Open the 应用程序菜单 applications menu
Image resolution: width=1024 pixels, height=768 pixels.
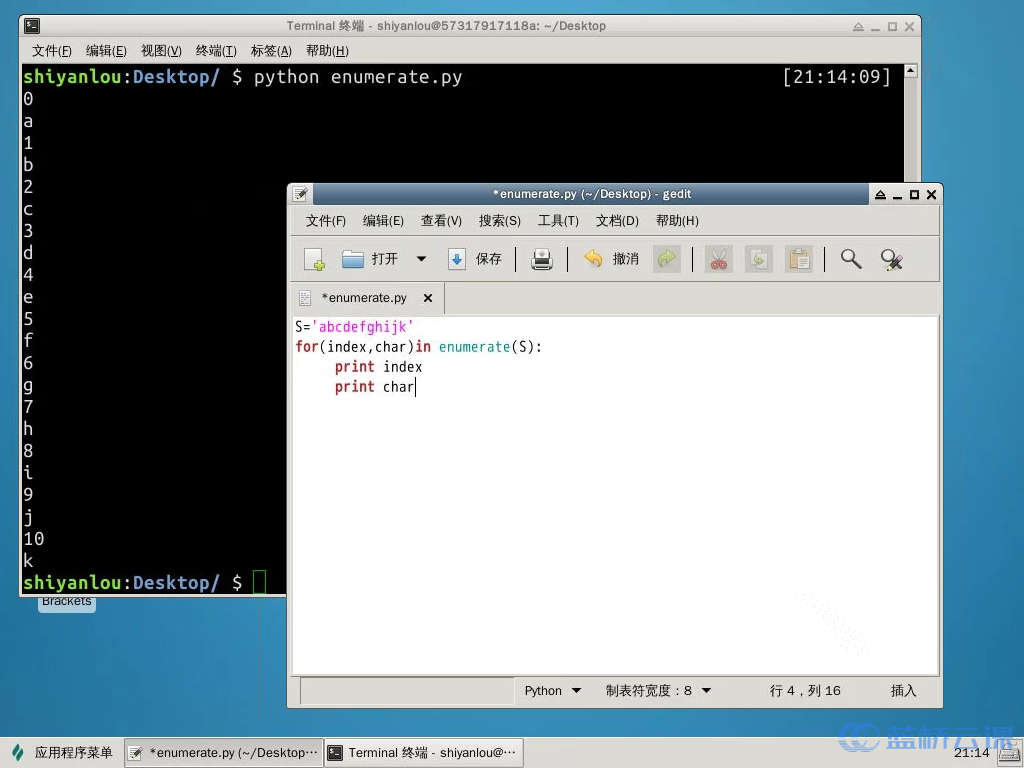tap(63, 752)
